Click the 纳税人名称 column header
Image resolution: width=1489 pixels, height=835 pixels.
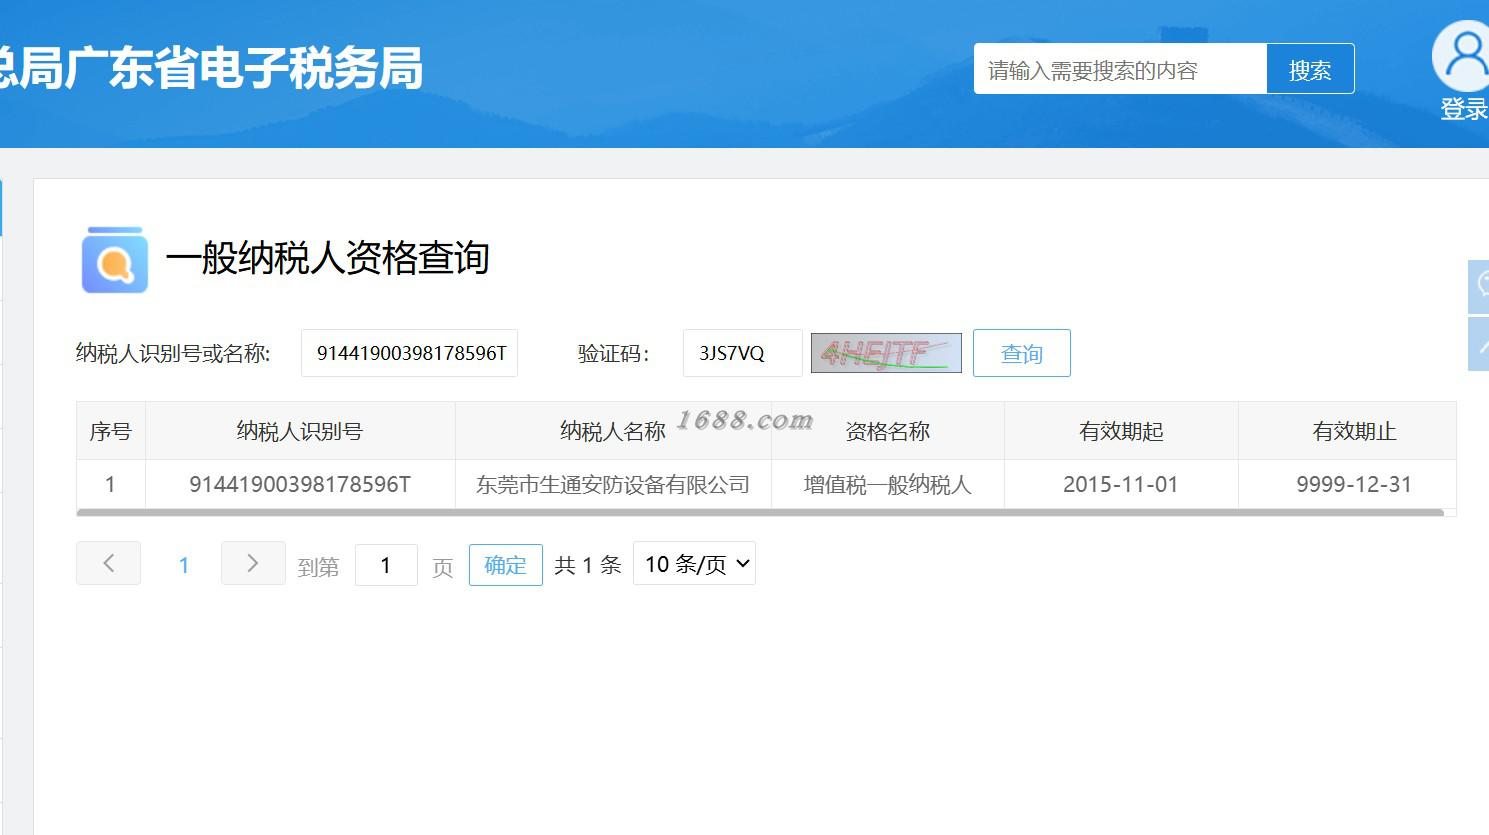[x=613, y=431]
